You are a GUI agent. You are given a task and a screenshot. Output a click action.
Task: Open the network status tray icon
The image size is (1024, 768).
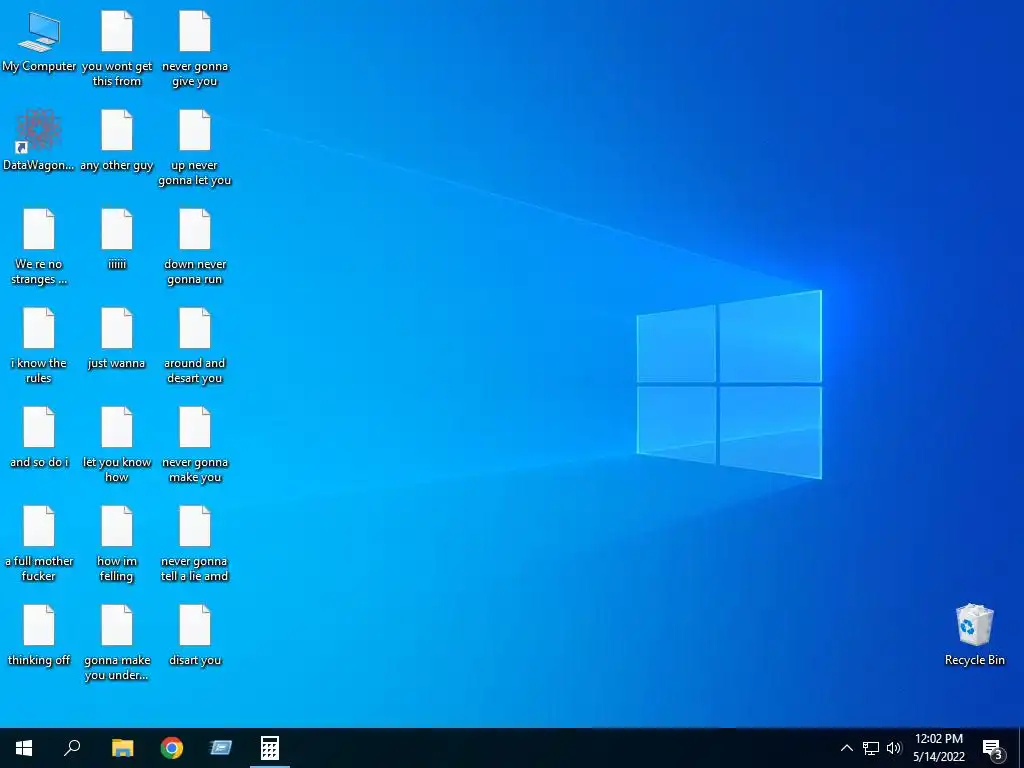tap(871, 748)
